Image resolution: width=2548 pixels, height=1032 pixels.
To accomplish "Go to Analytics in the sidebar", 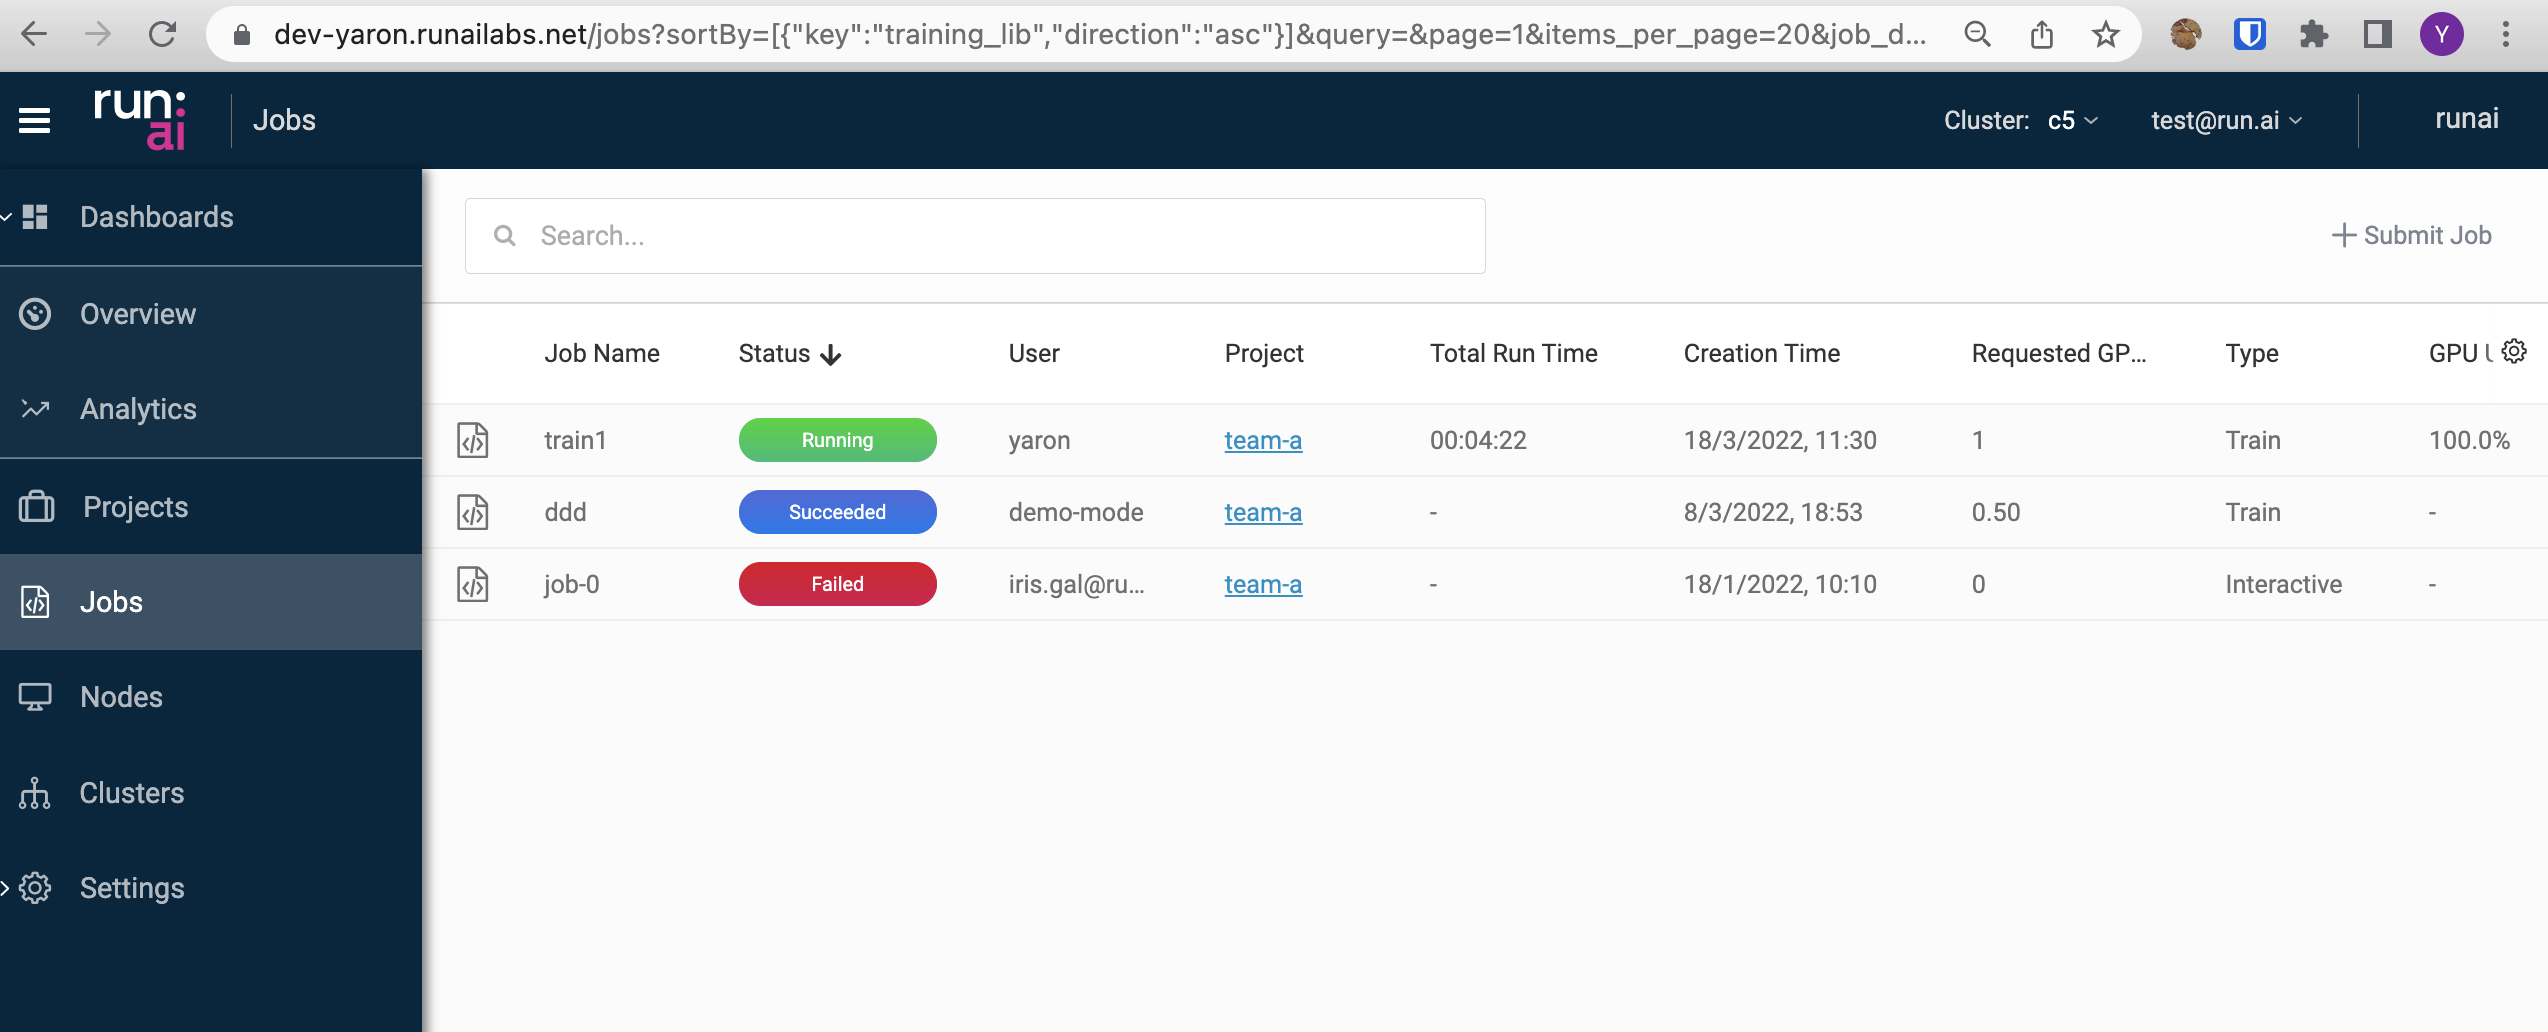I will [x=211, y=409].
